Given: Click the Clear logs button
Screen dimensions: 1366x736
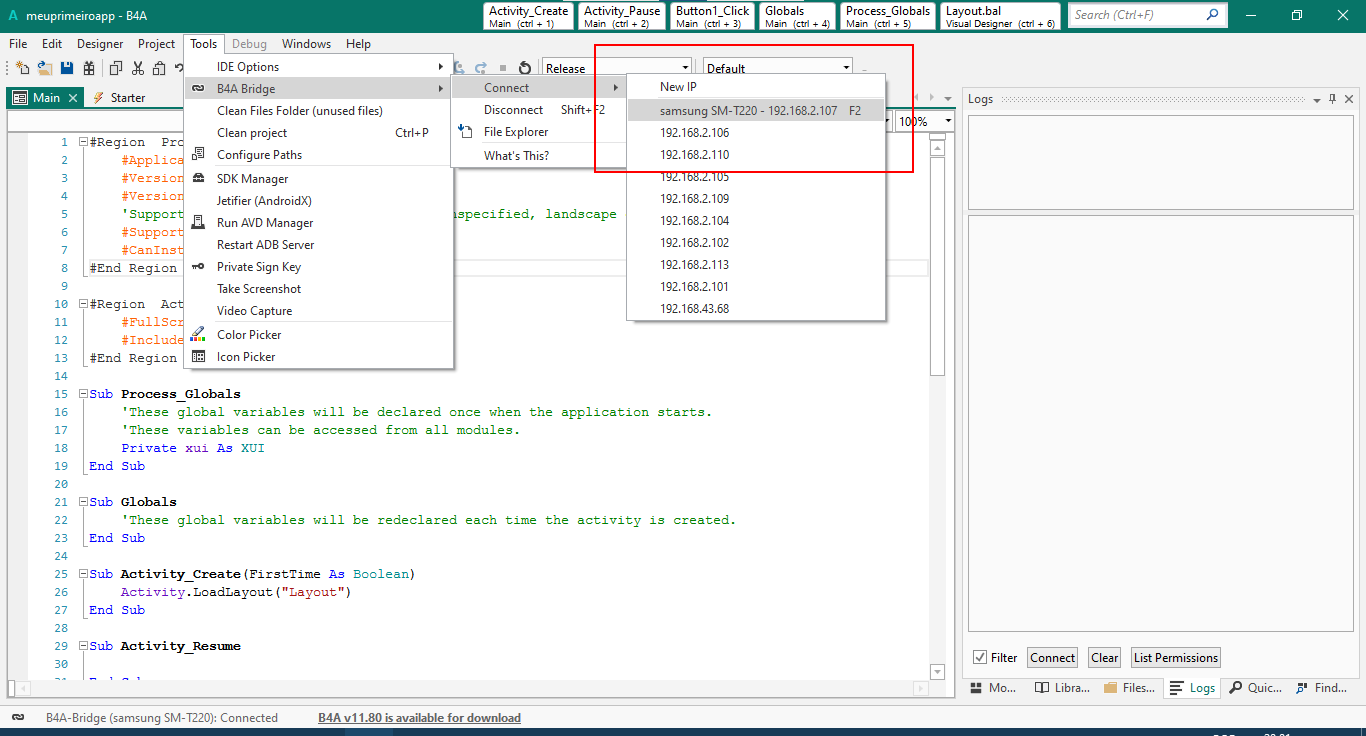Looking at the screenshot, I should (1105, 658).
